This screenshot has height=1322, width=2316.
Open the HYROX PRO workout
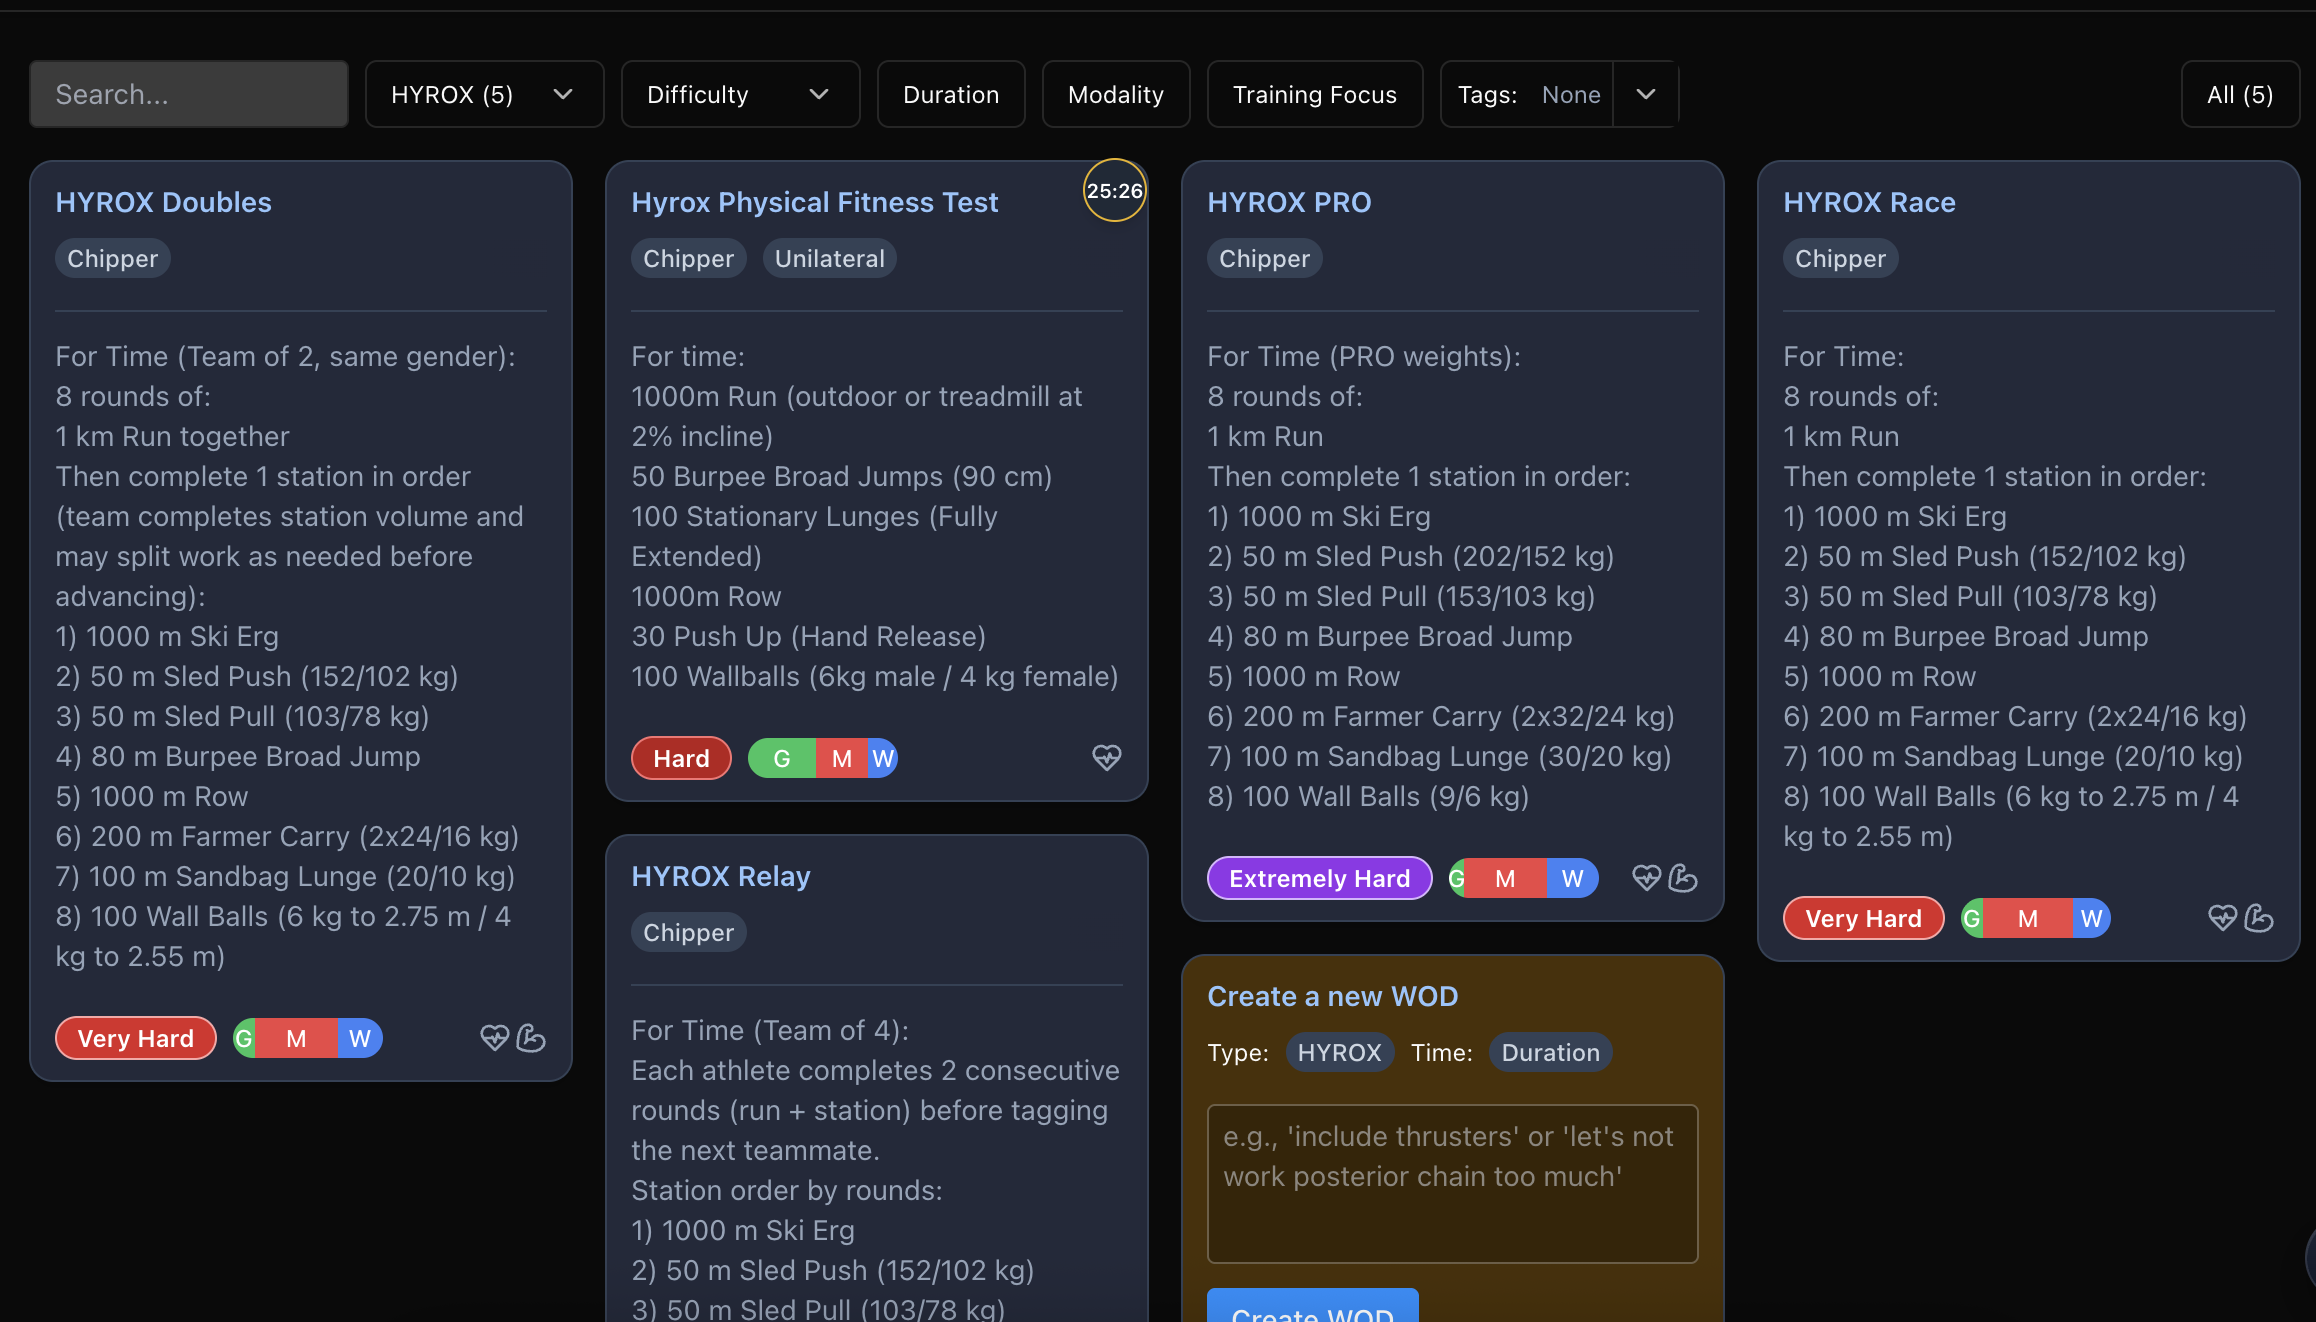click(x=1289, y=202)
